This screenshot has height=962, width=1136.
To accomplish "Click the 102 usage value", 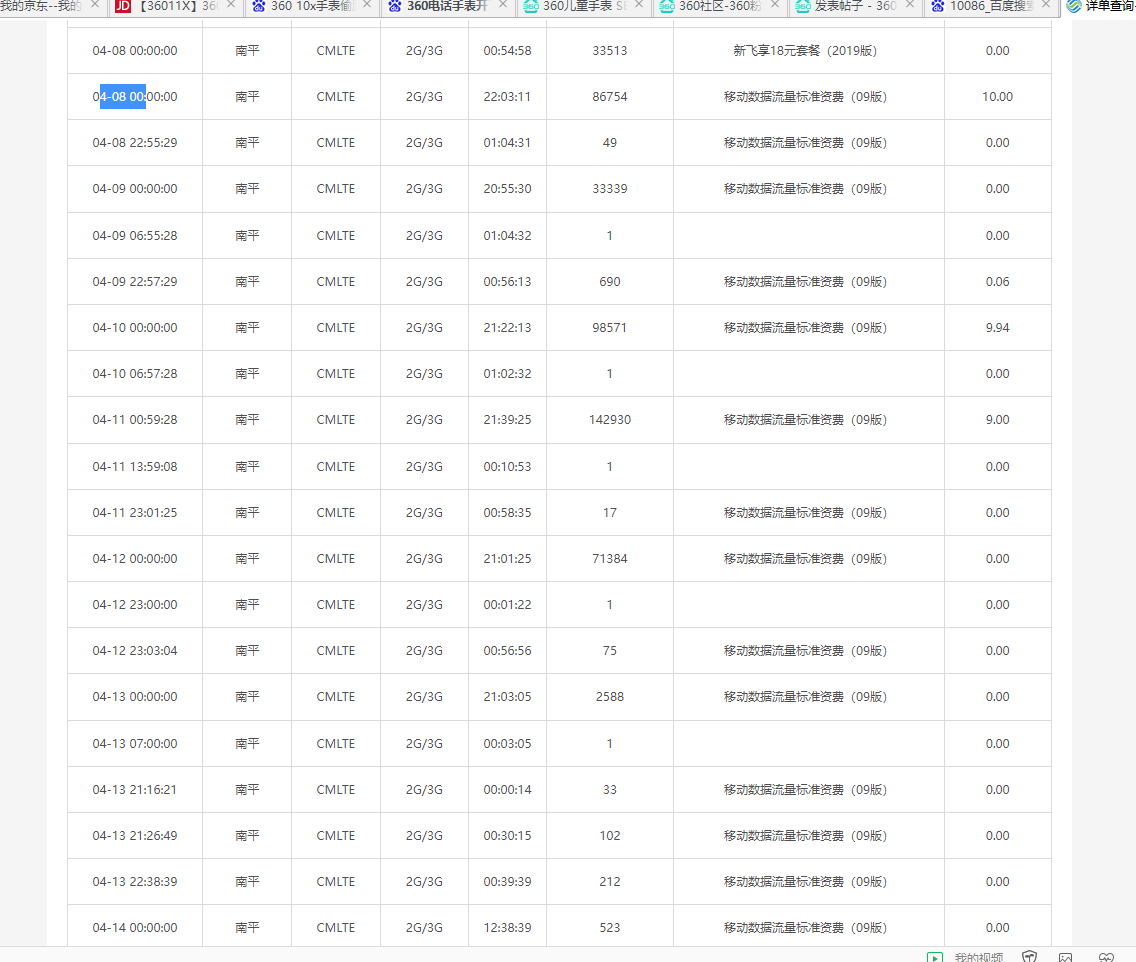I will 610,835.
